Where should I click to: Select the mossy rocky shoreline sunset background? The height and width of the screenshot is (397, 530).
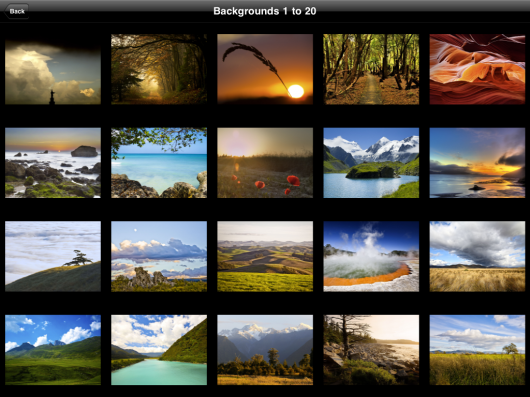(53, 163)
